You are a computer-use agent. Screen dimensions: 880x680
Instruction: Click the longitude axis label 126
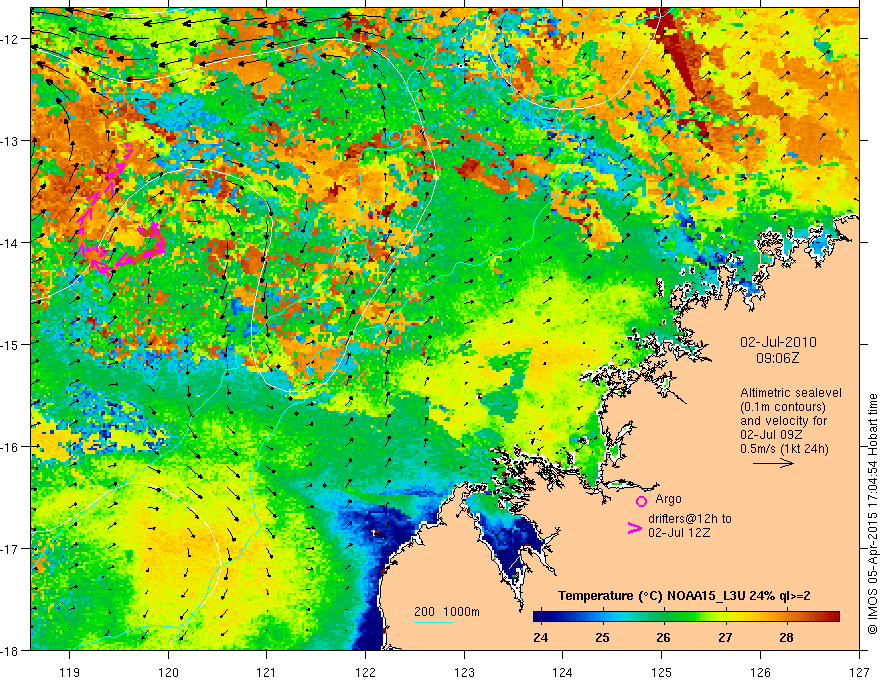[x=760, y=672]
